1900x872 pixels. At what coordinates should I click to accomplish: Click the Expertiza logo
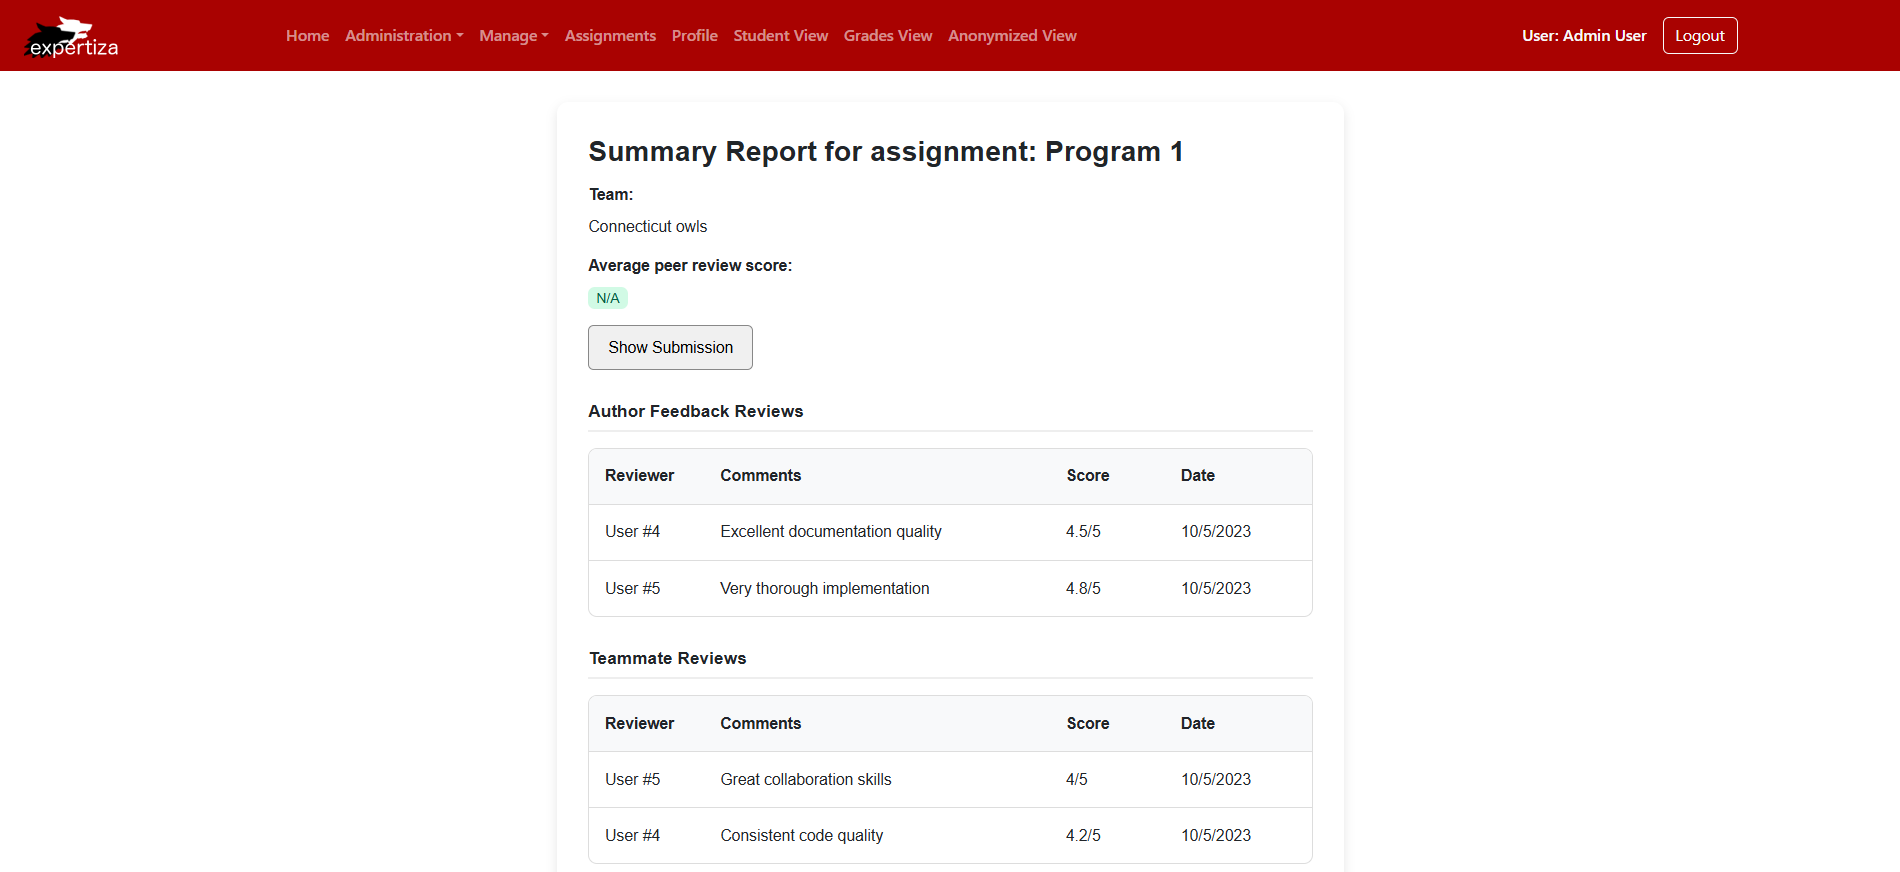71,37
